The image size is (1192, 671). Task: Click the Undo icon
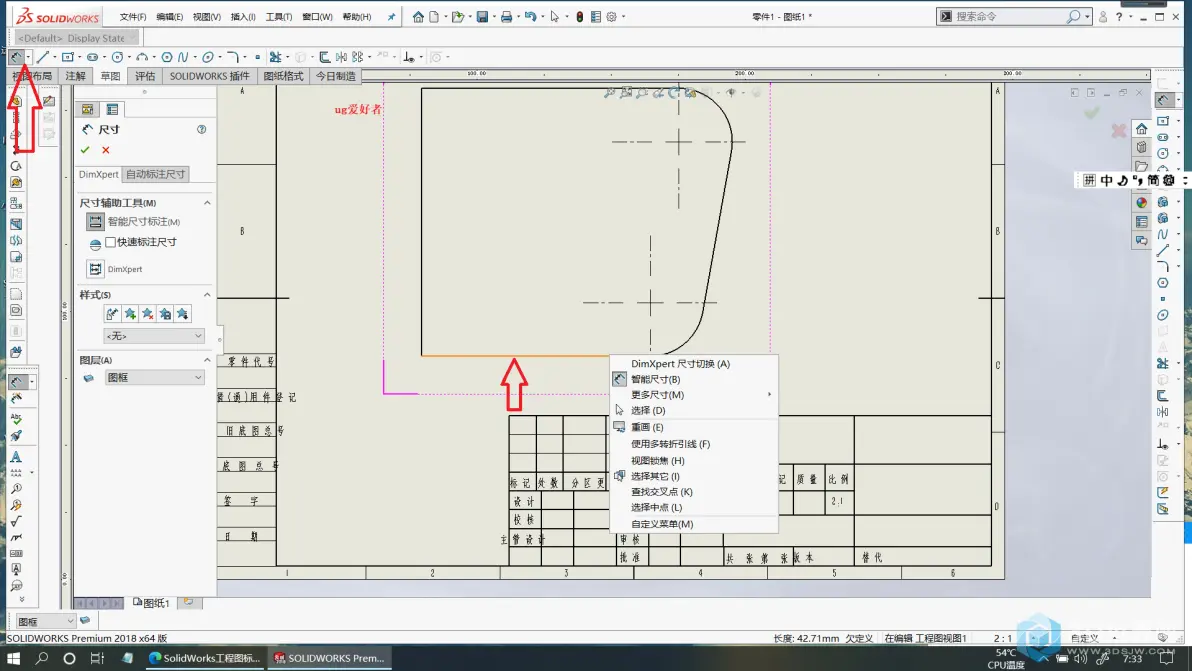[530, 17]
